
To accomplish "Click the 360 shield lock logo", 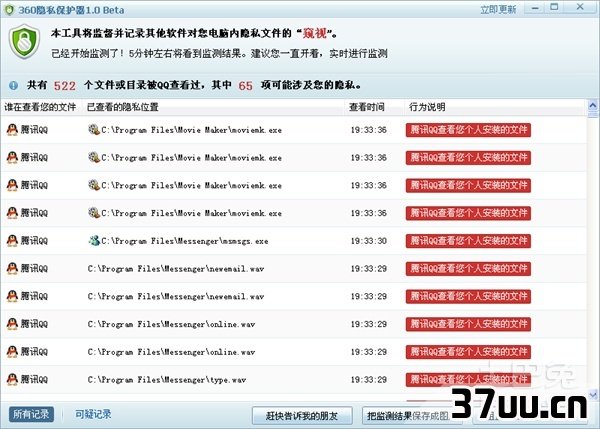I will click(x=25, y=41).
